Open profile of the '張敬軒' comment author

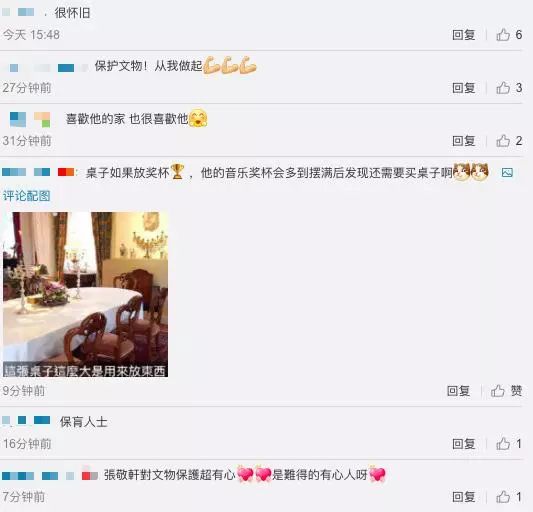tap(50, 475)
